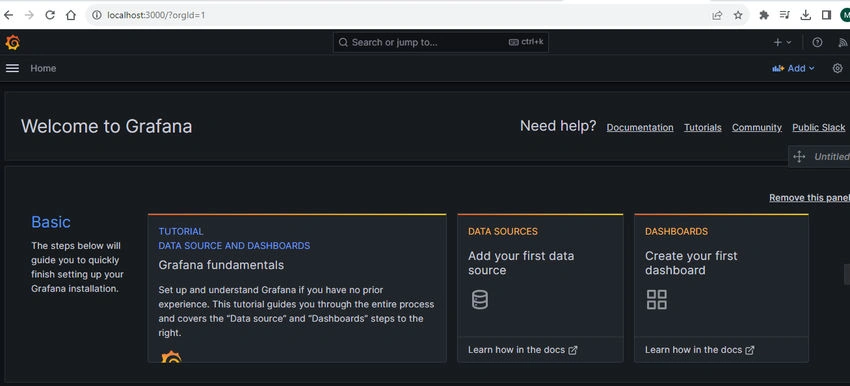Click the Grafana icon in tutorial card
Image resolution: width=850 pixels, height=386 pixels.
tap(171, 357)
